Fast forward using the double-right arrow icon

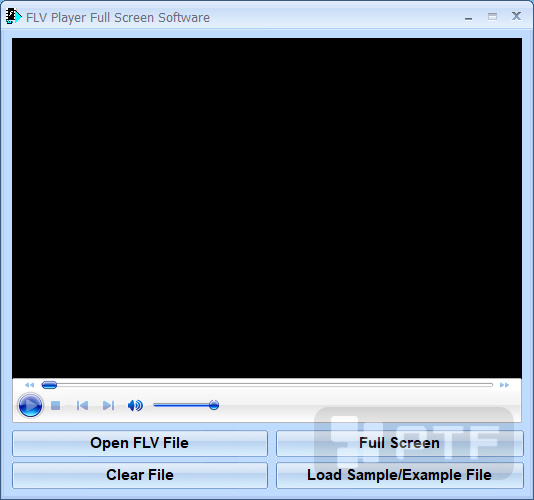point(504,385)
